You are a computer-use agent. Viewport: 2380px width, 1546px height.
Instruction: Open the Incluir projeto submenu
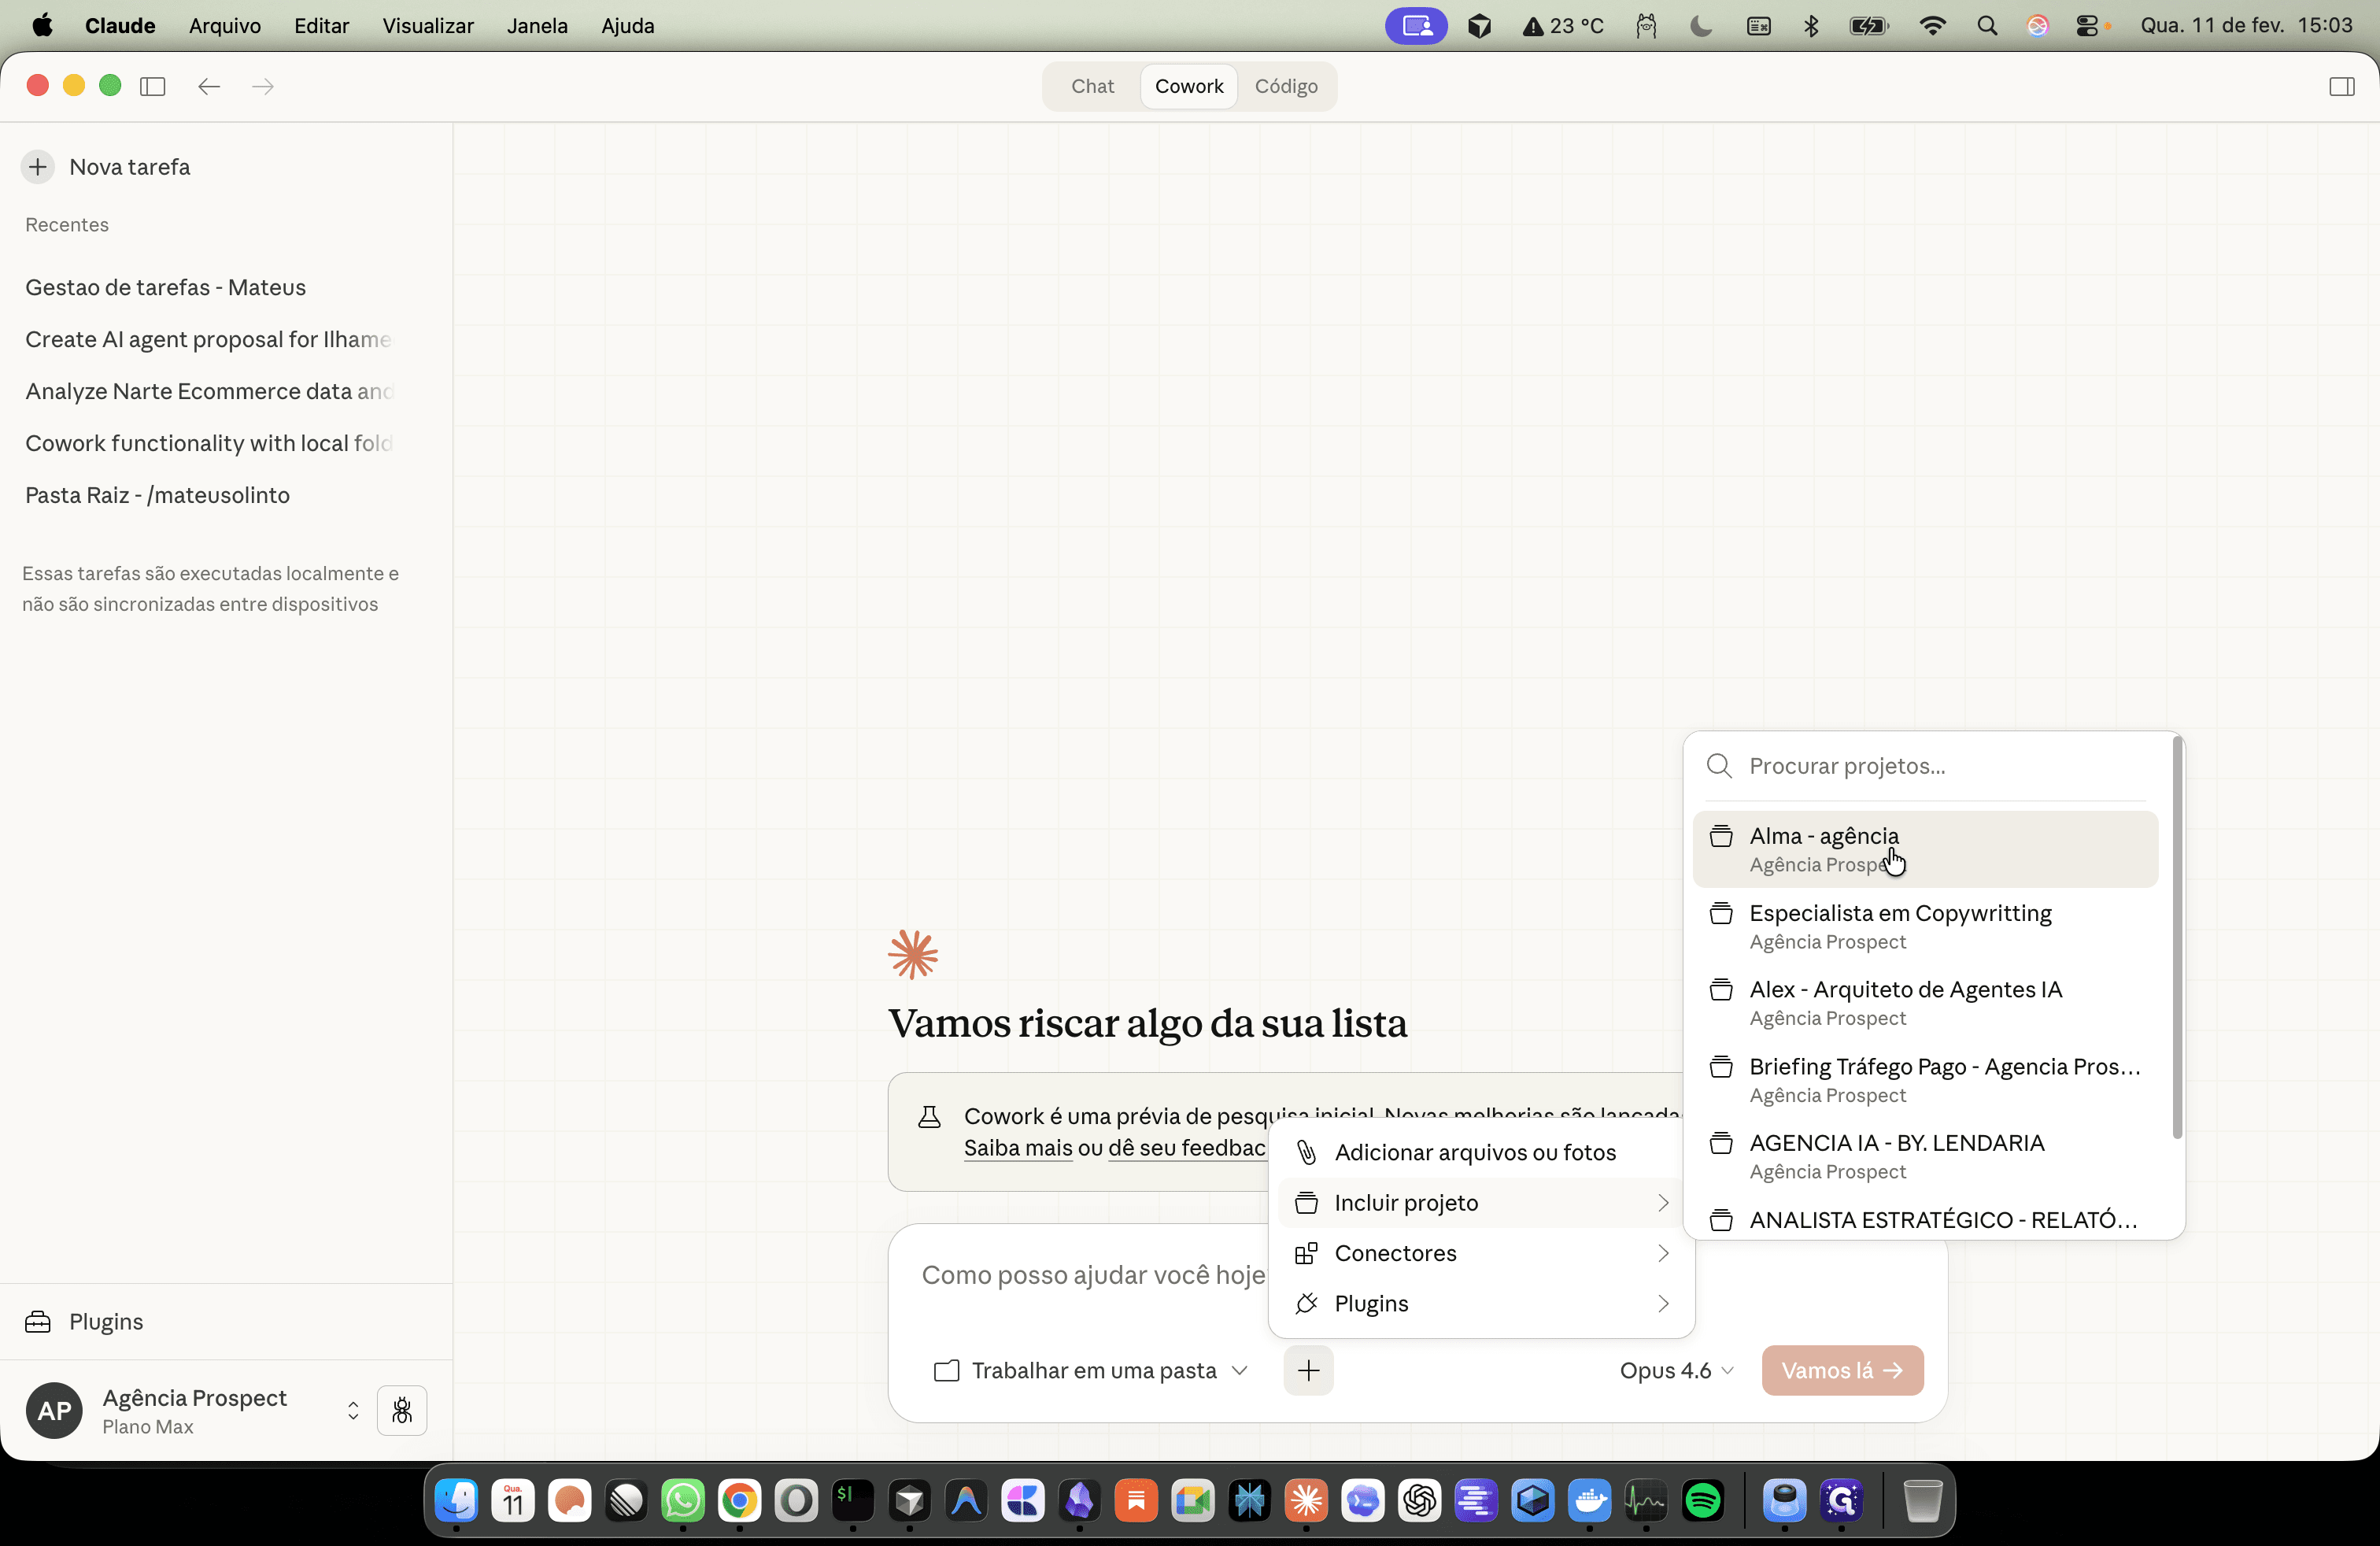[1481, 1203]
